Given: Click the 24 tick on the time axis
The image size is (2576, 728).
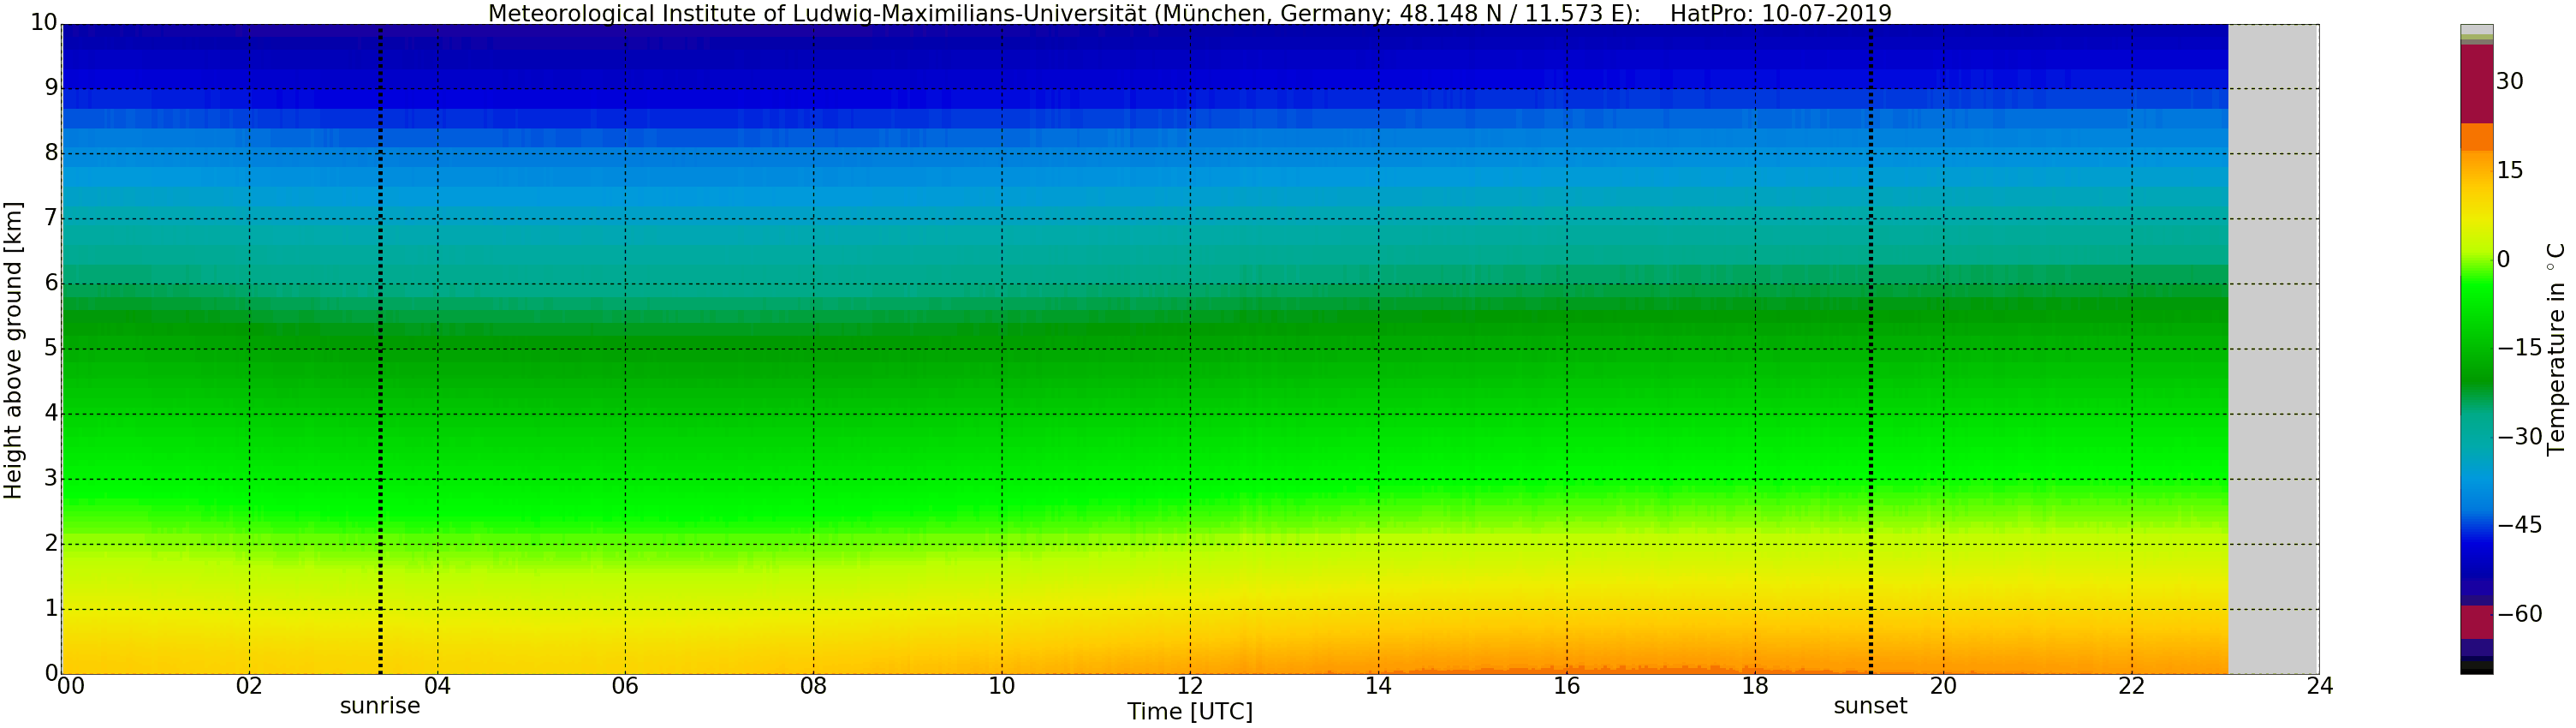Looking at the screenshot, I should (x=2319, y=686).
